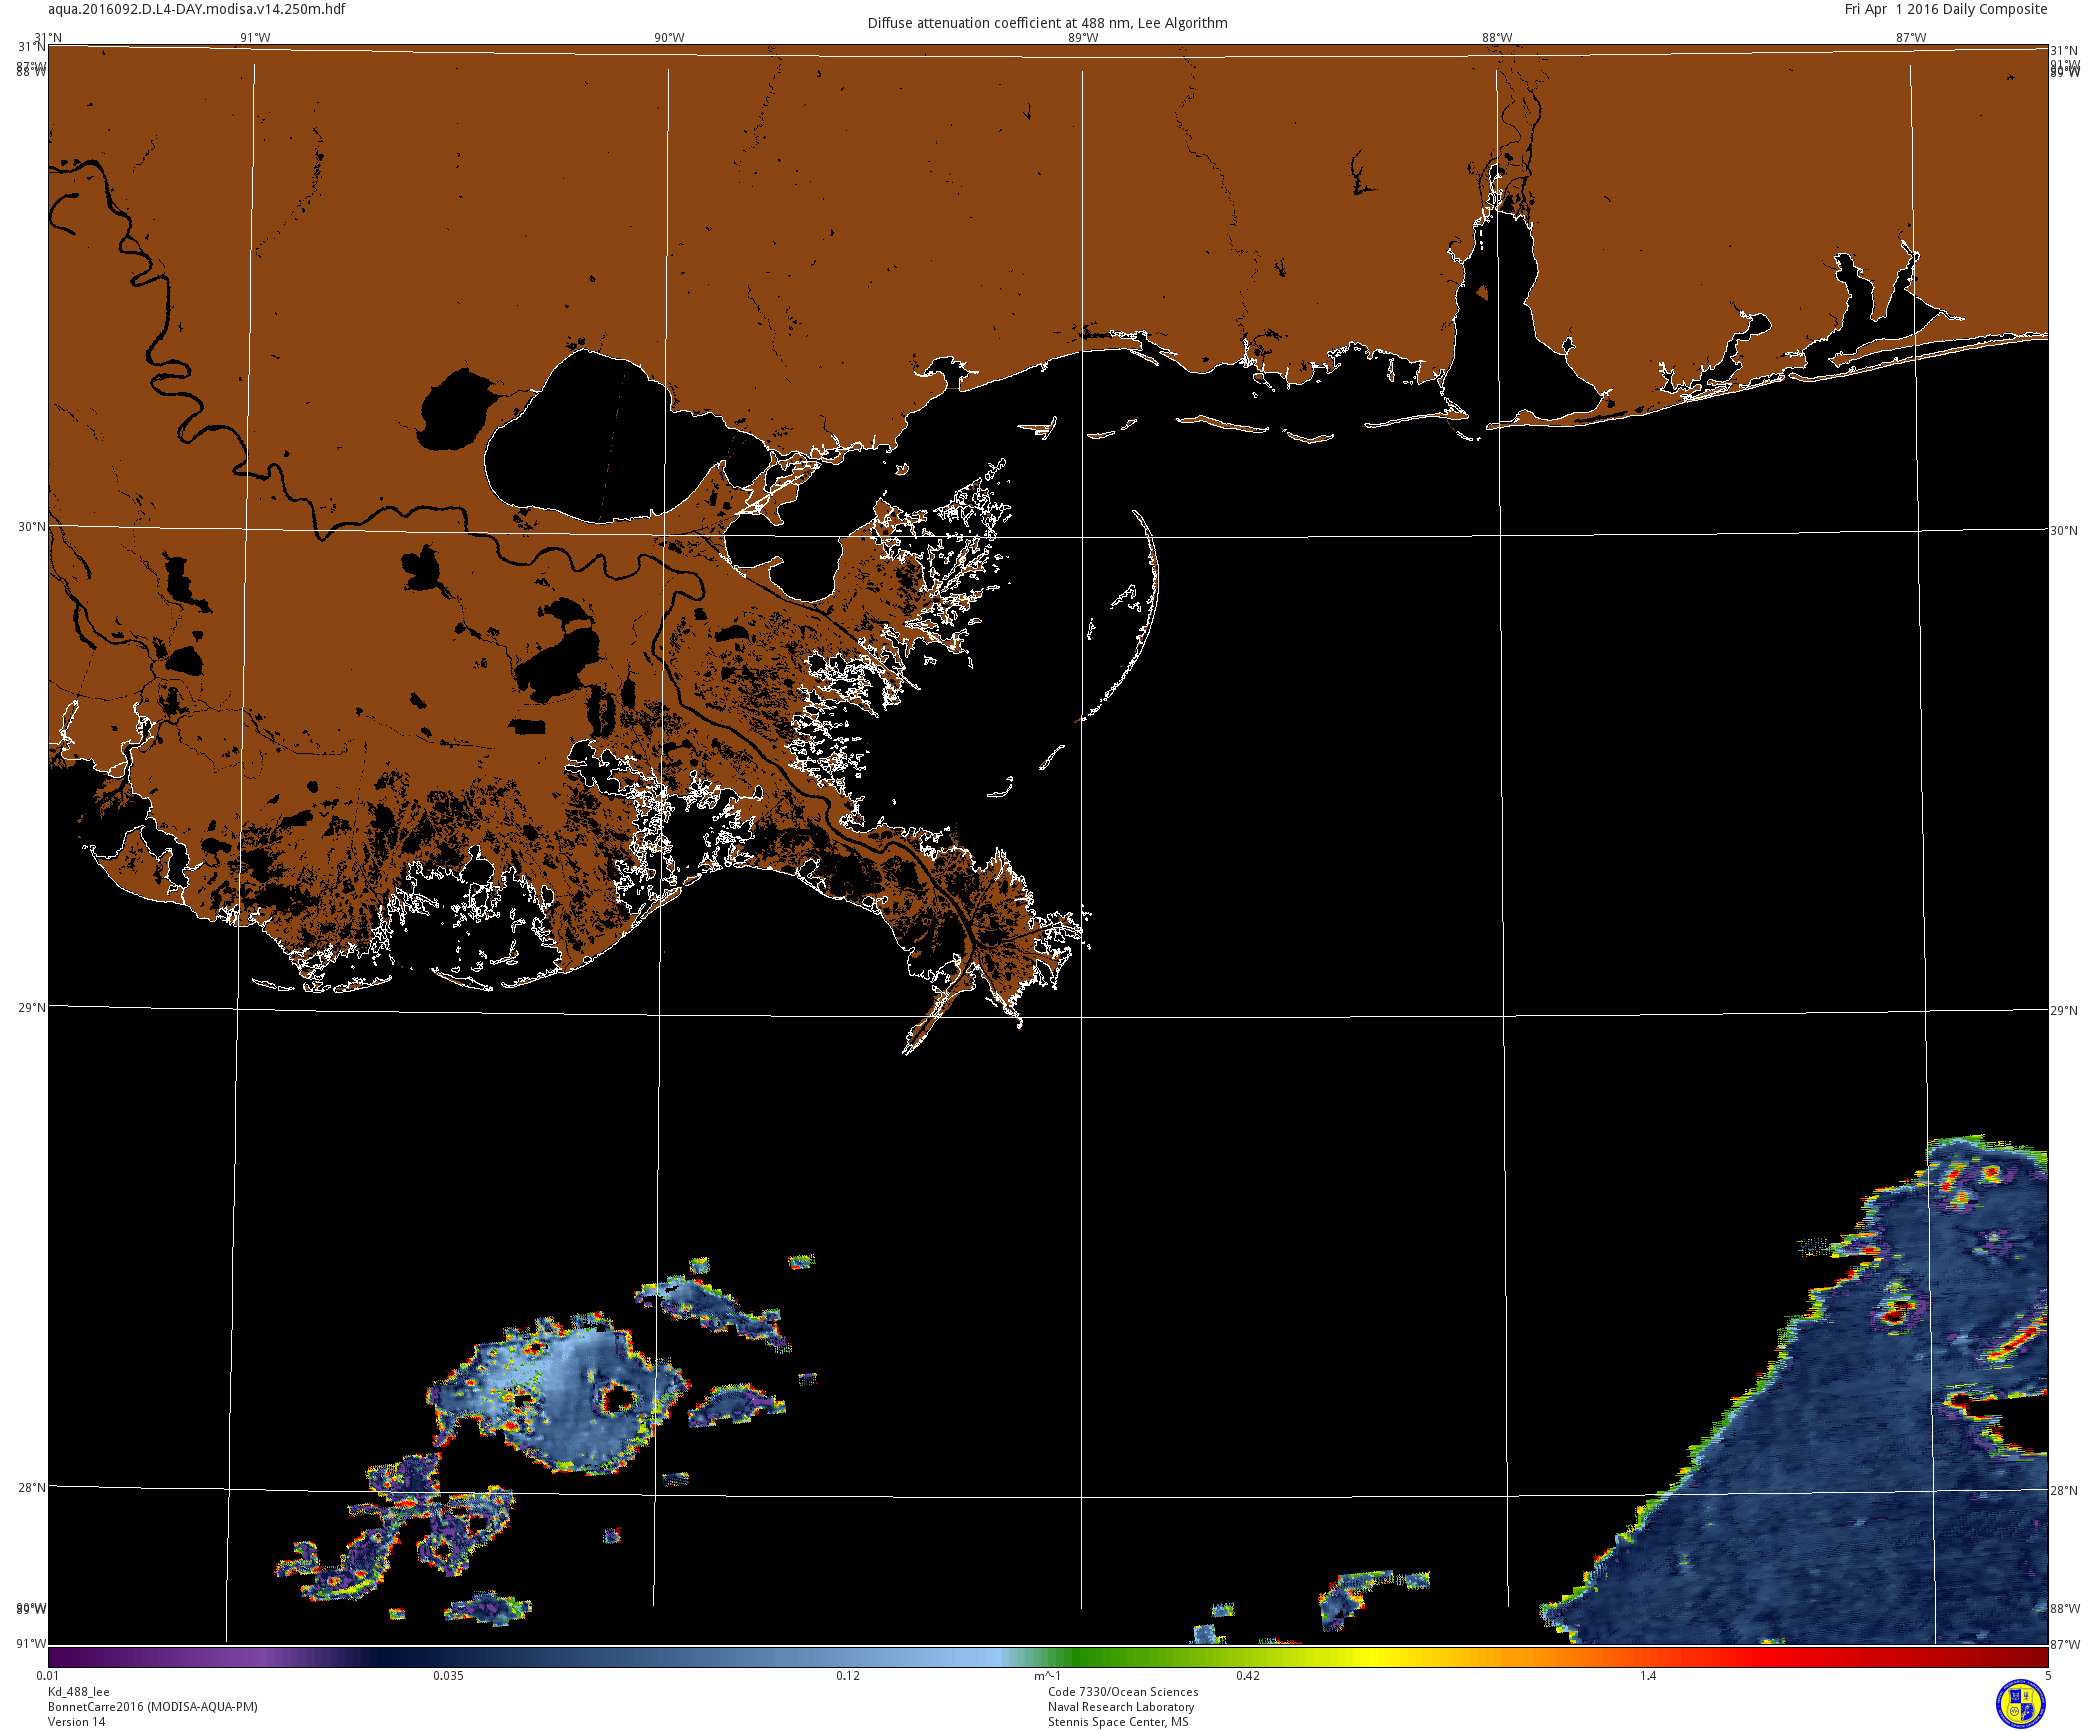The image size is (2096, 1731).
Task: Click the 30°N latitude label on left
Action: tap(31, 527)
